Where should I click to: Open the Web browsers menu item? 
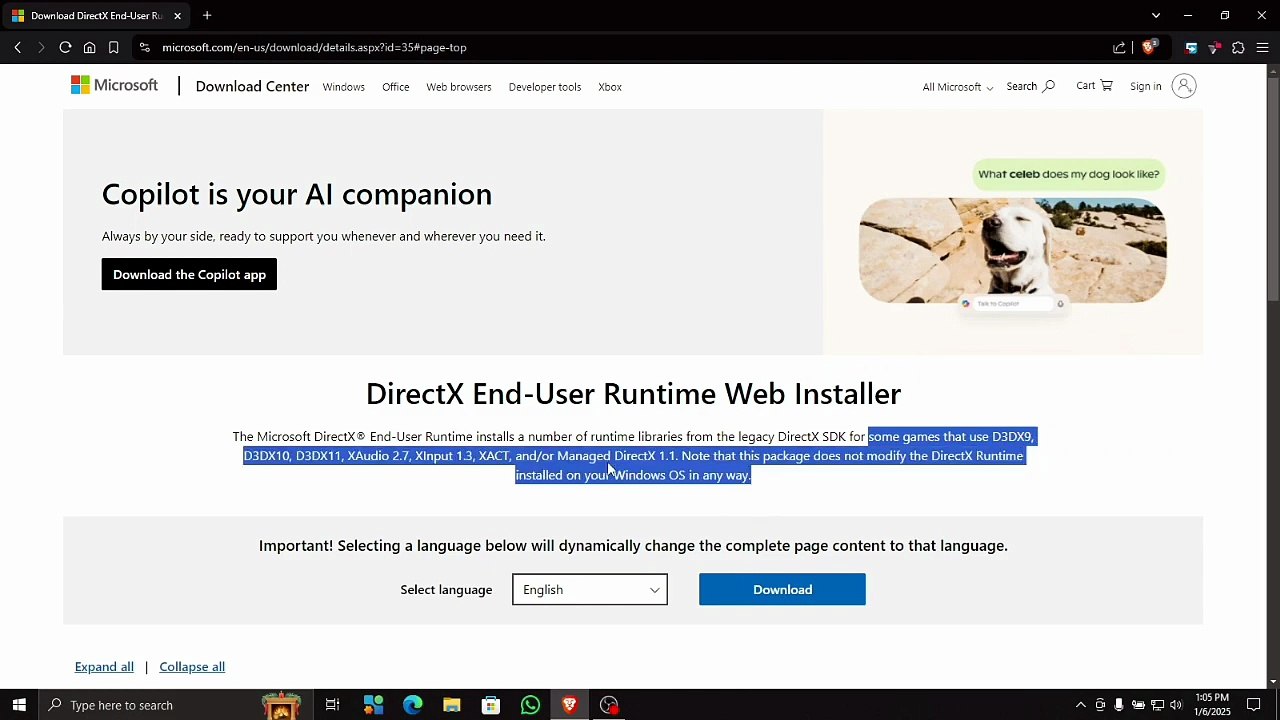point(459,87)
